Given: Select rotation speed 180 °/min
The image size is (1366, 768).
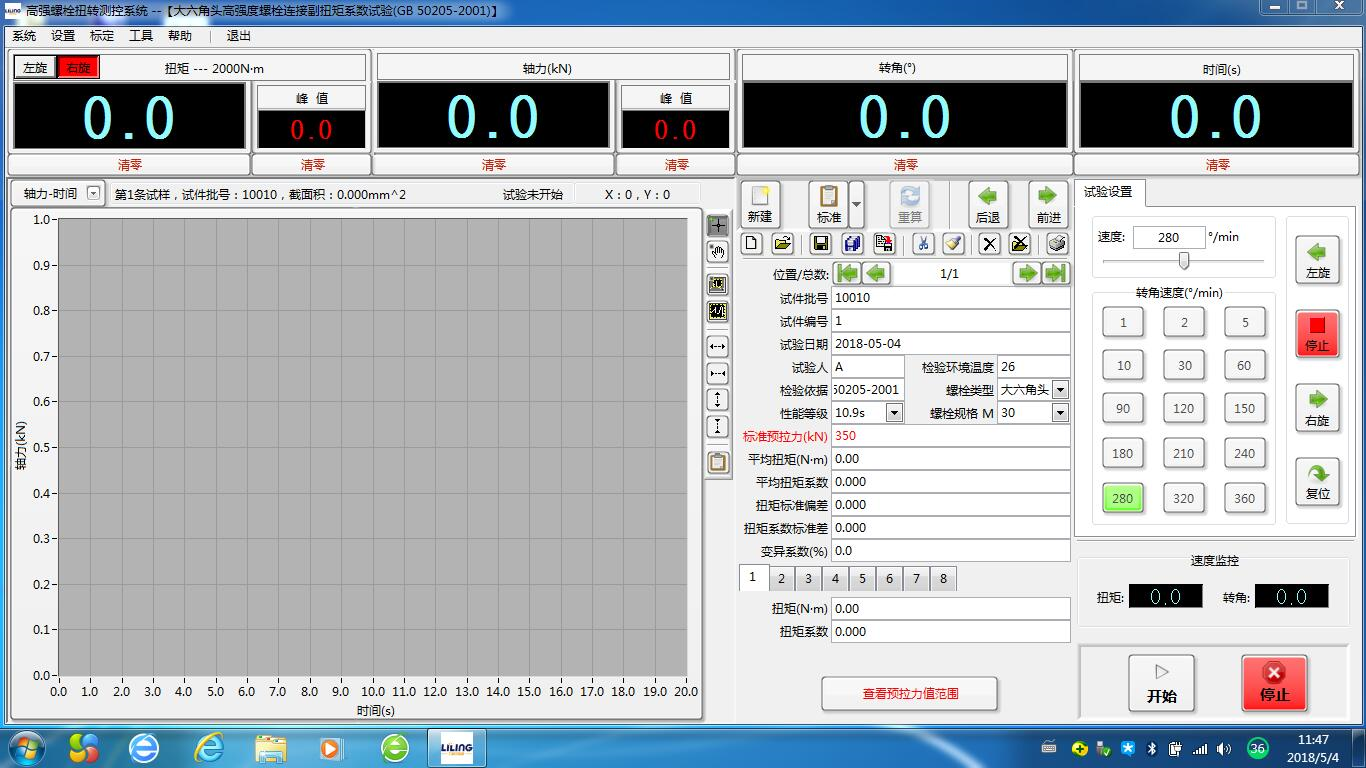Looking at the screenshot, I should 1123,453.
